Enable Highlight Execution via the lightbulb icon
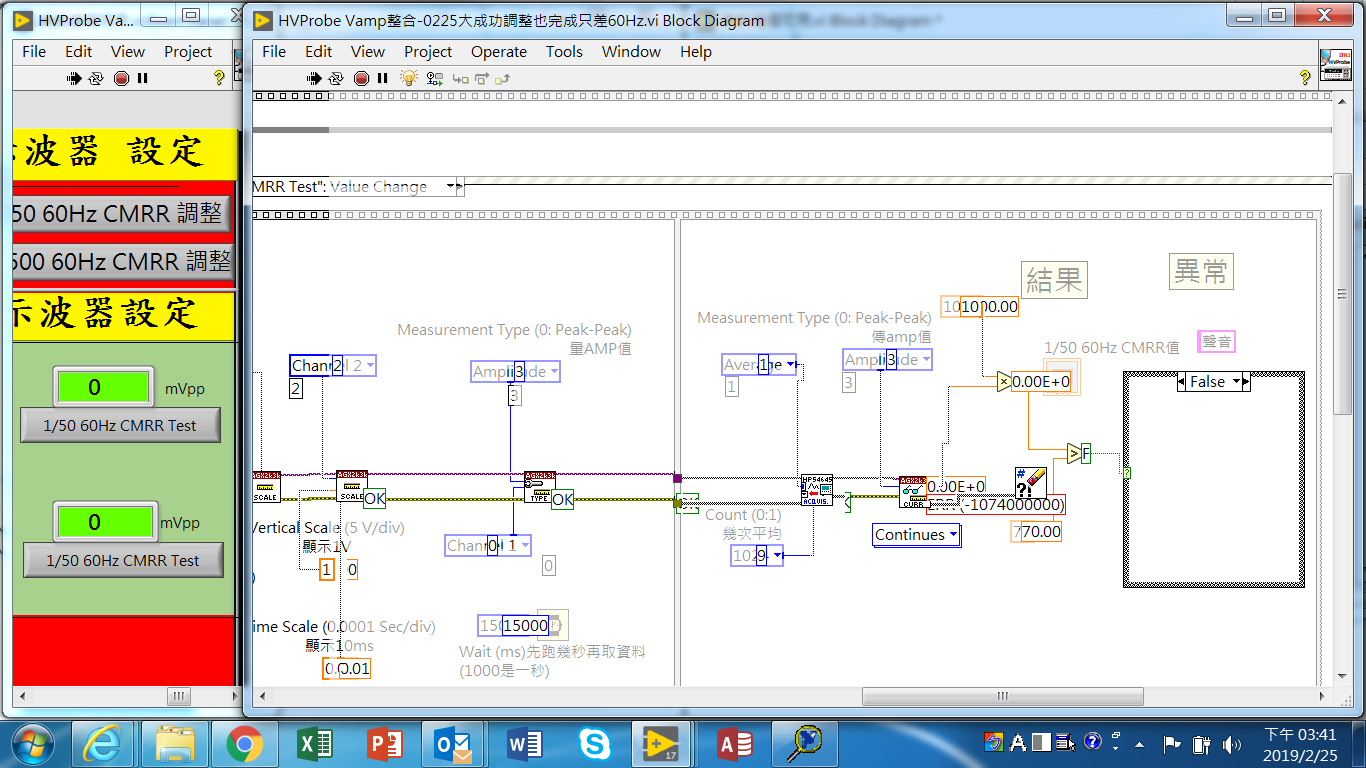Screen dimensions: 1366x768 point(409,78)
